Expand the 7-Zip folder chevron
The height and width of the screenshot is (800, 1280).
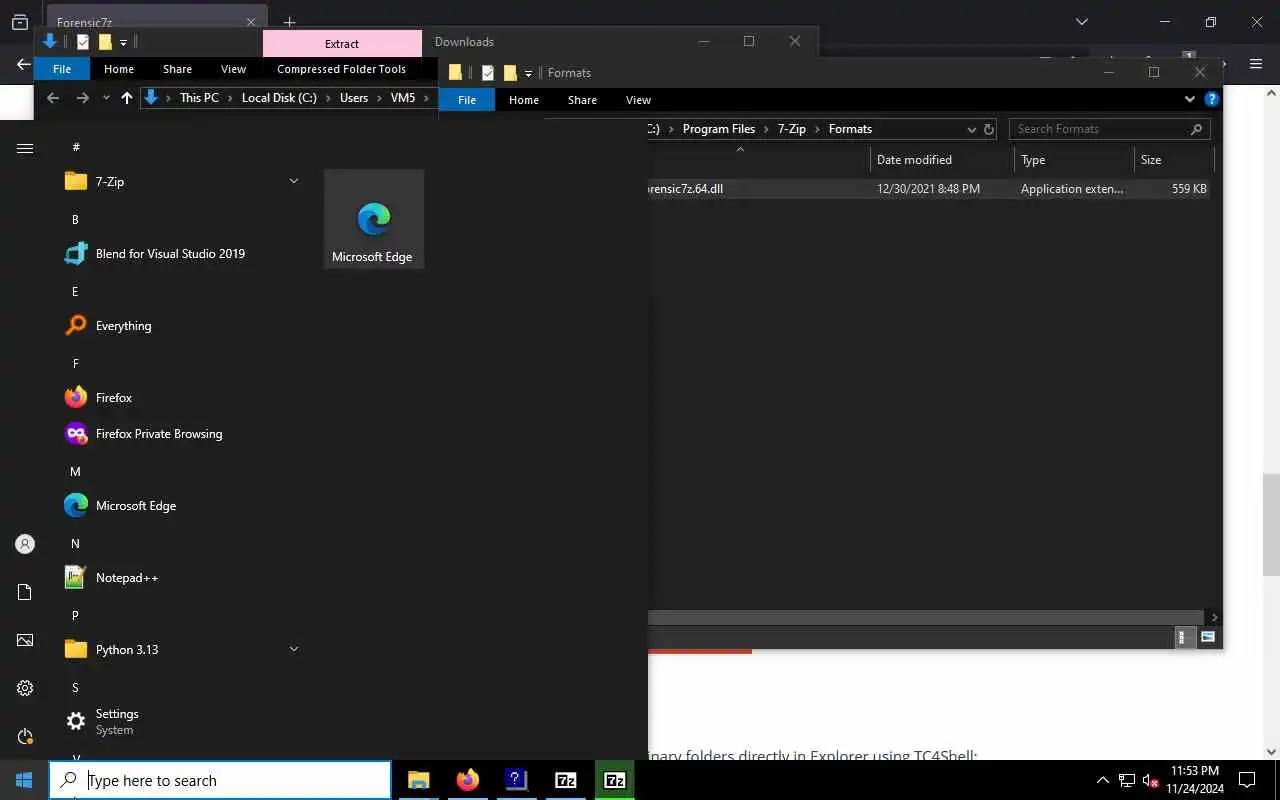[x=294, y=181]
